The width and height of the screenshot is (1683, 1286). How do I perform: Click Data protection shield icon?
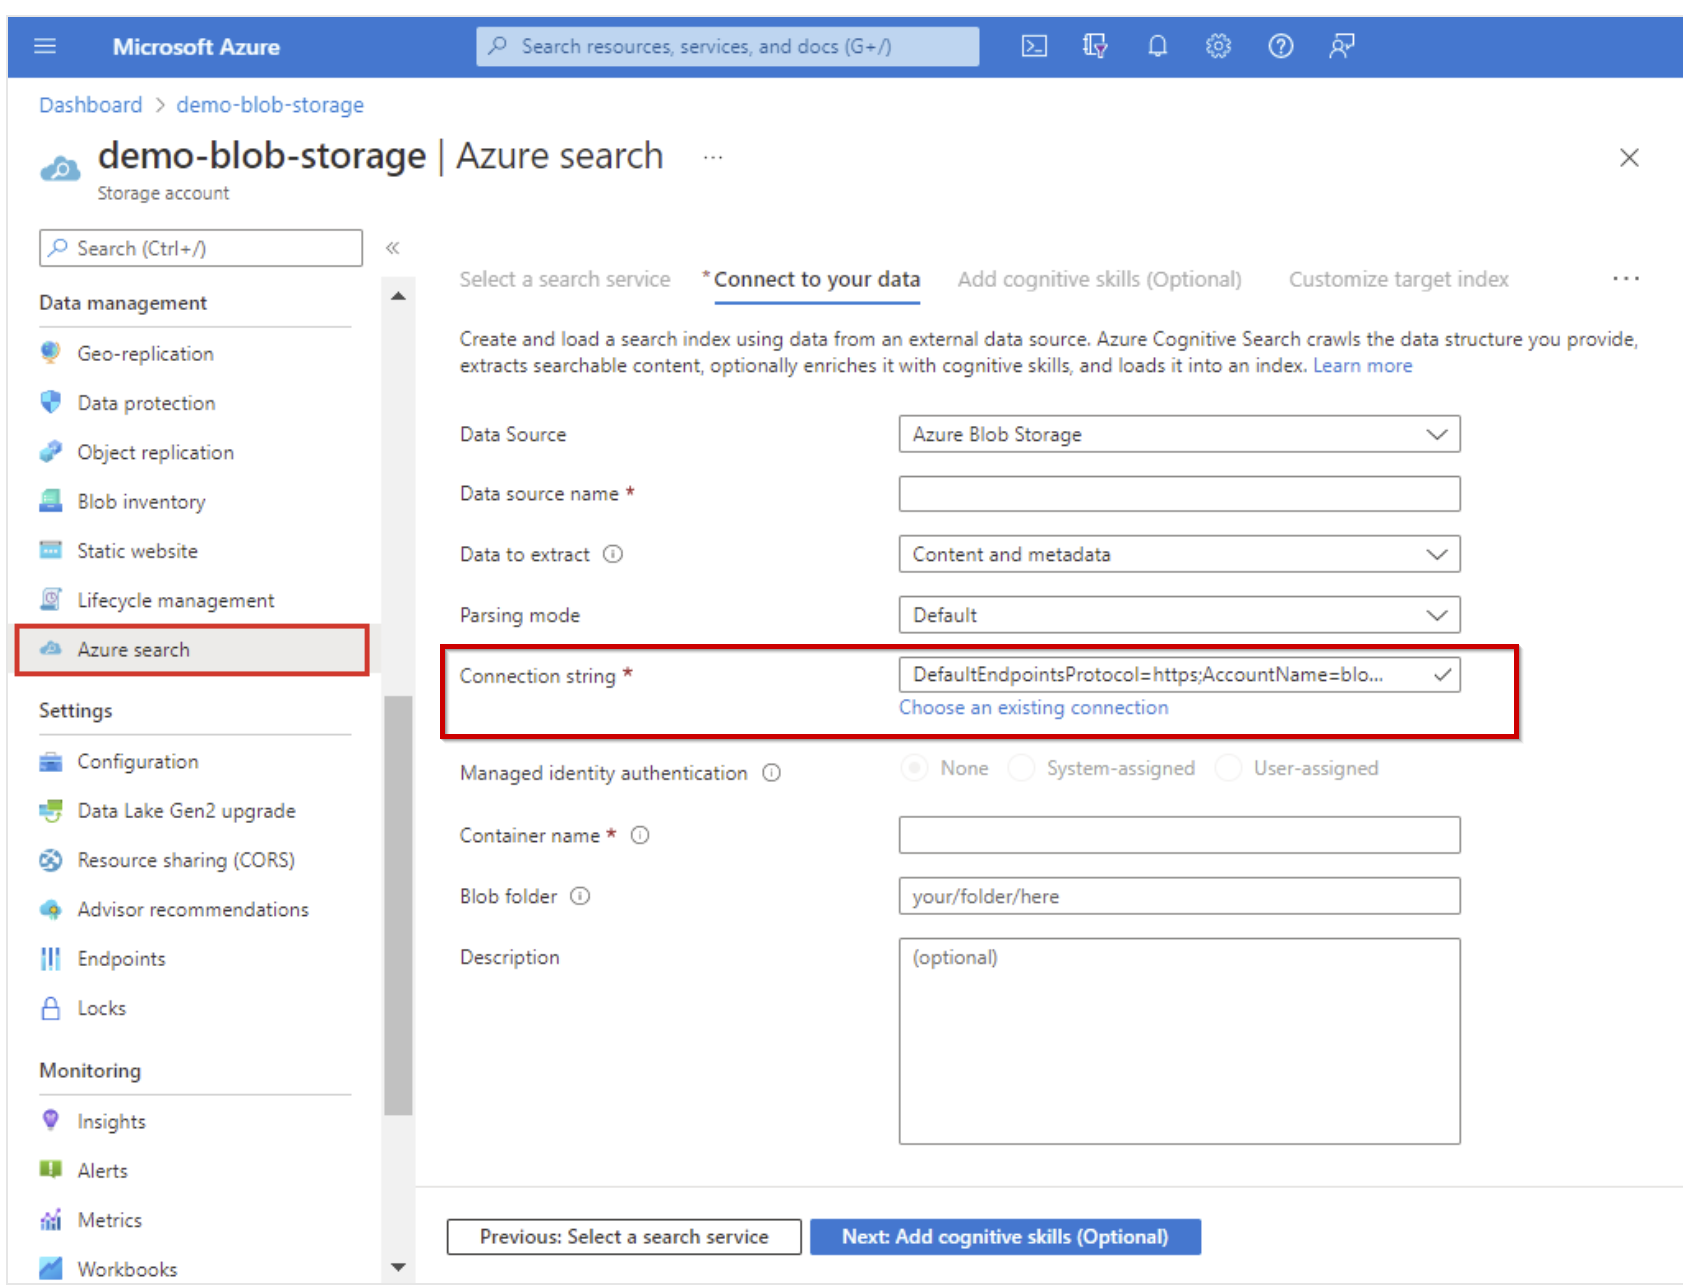pos(50,402)
